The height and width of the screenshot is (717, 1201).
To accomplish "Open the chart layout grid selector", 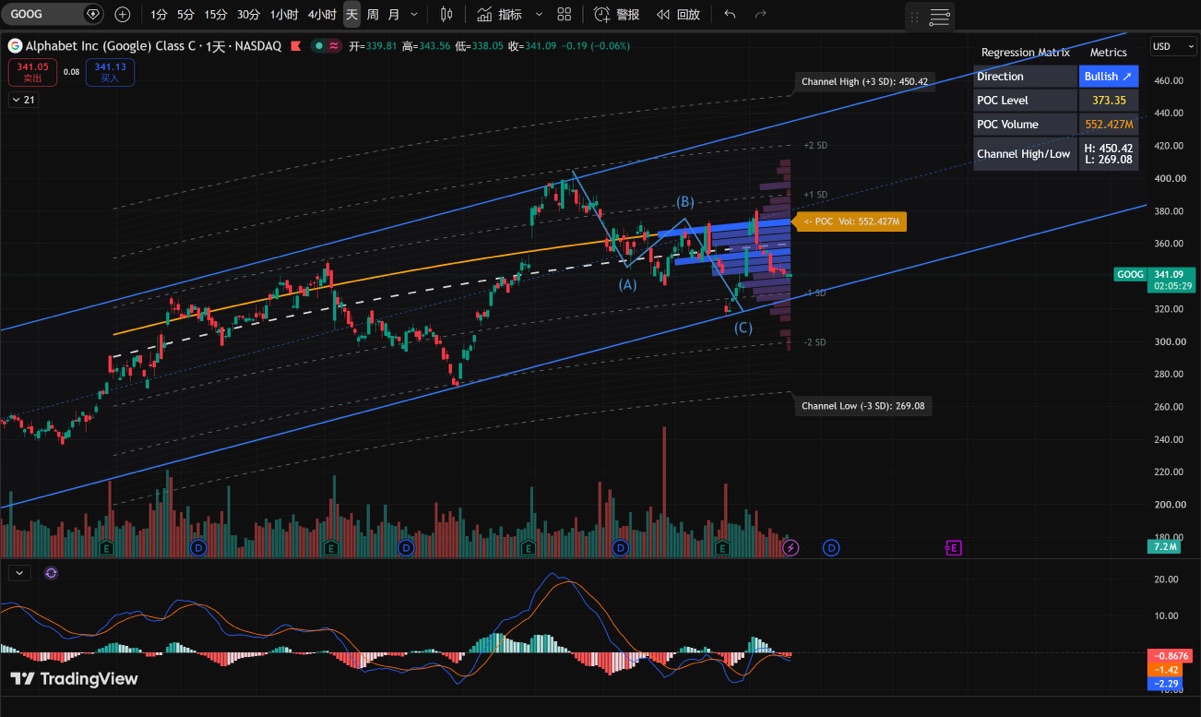I will [564, 14].
